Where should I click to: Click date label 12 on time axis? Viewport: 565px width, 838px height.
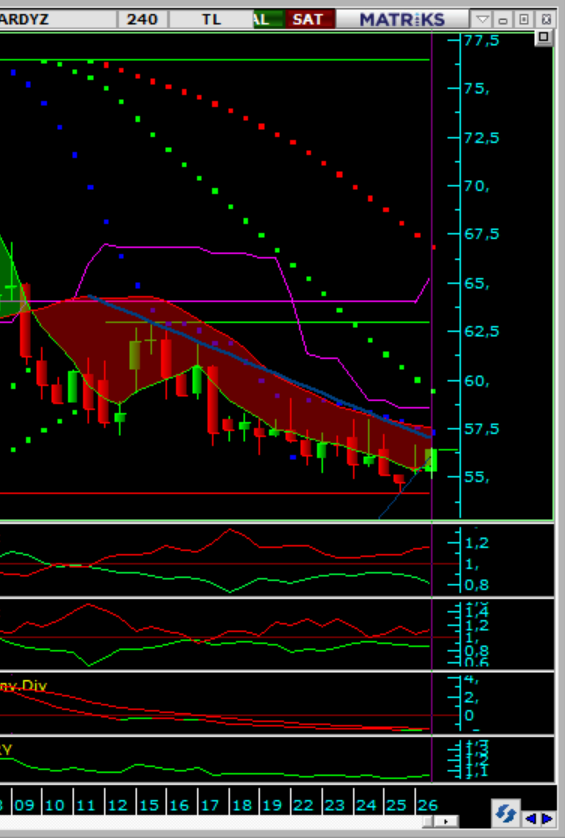(118, 805)
